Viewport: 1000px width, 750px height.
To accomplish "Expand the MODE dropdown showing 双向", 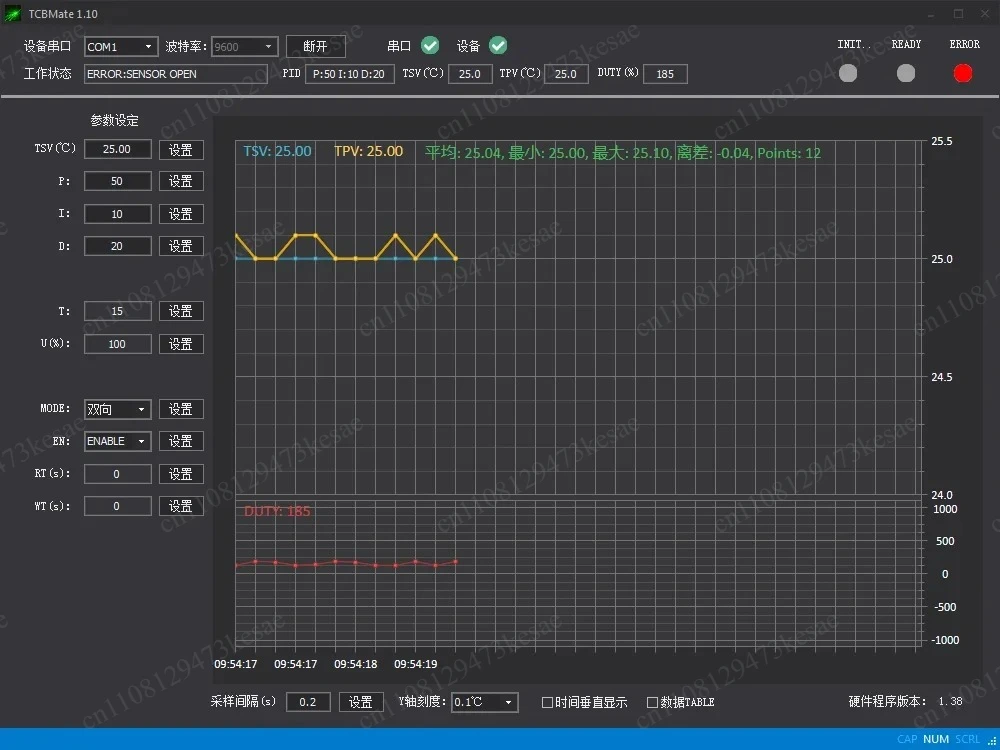I will coord(117,409).
